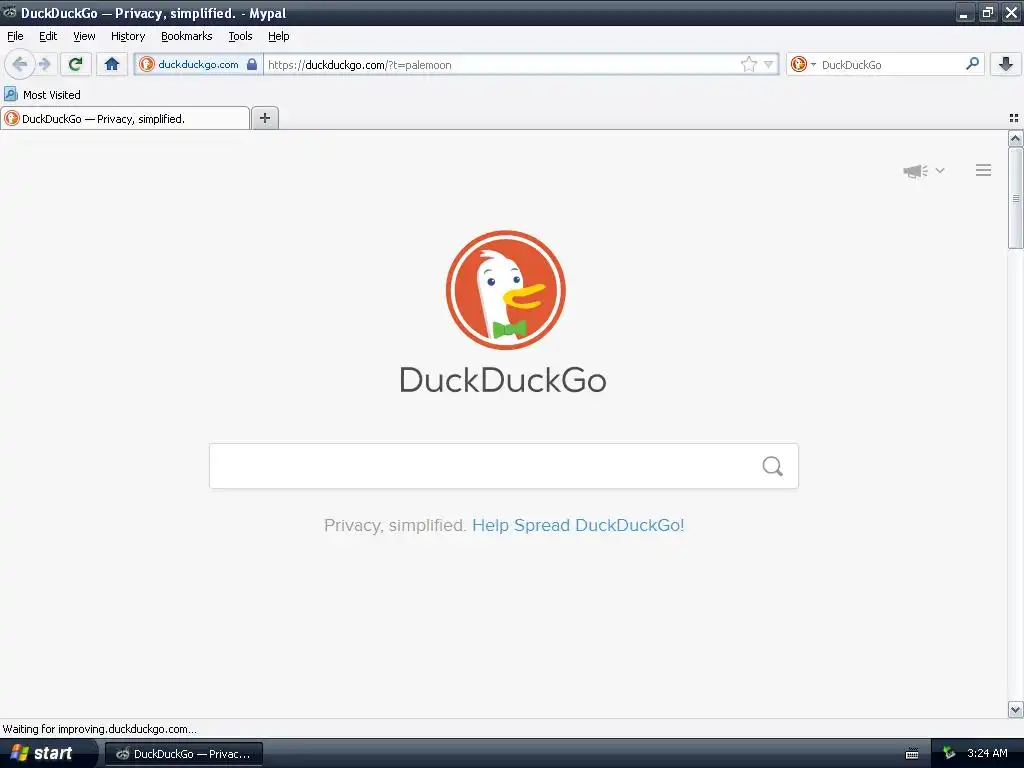
Task: Open the View menu
Action: click(x=84, y=36)
